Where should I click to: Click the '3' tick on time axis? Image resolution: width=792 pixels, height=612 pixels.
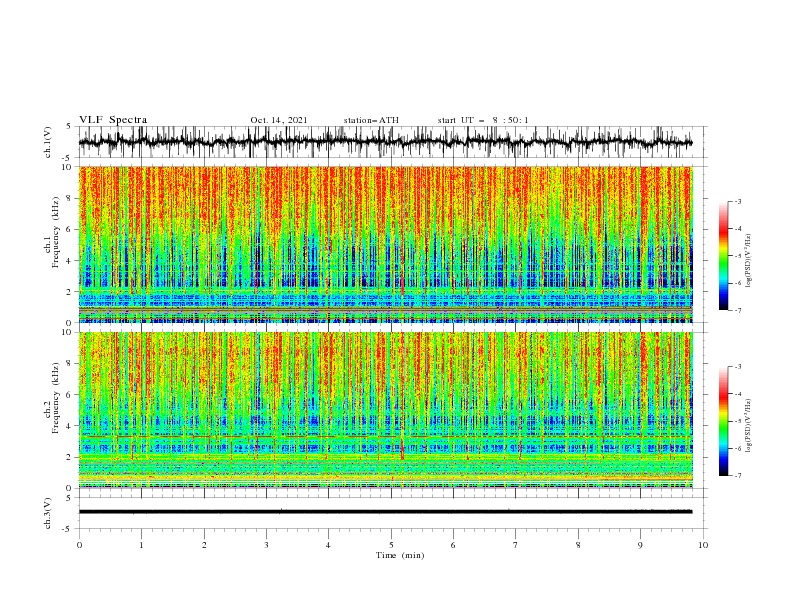[x=266, y=545]
